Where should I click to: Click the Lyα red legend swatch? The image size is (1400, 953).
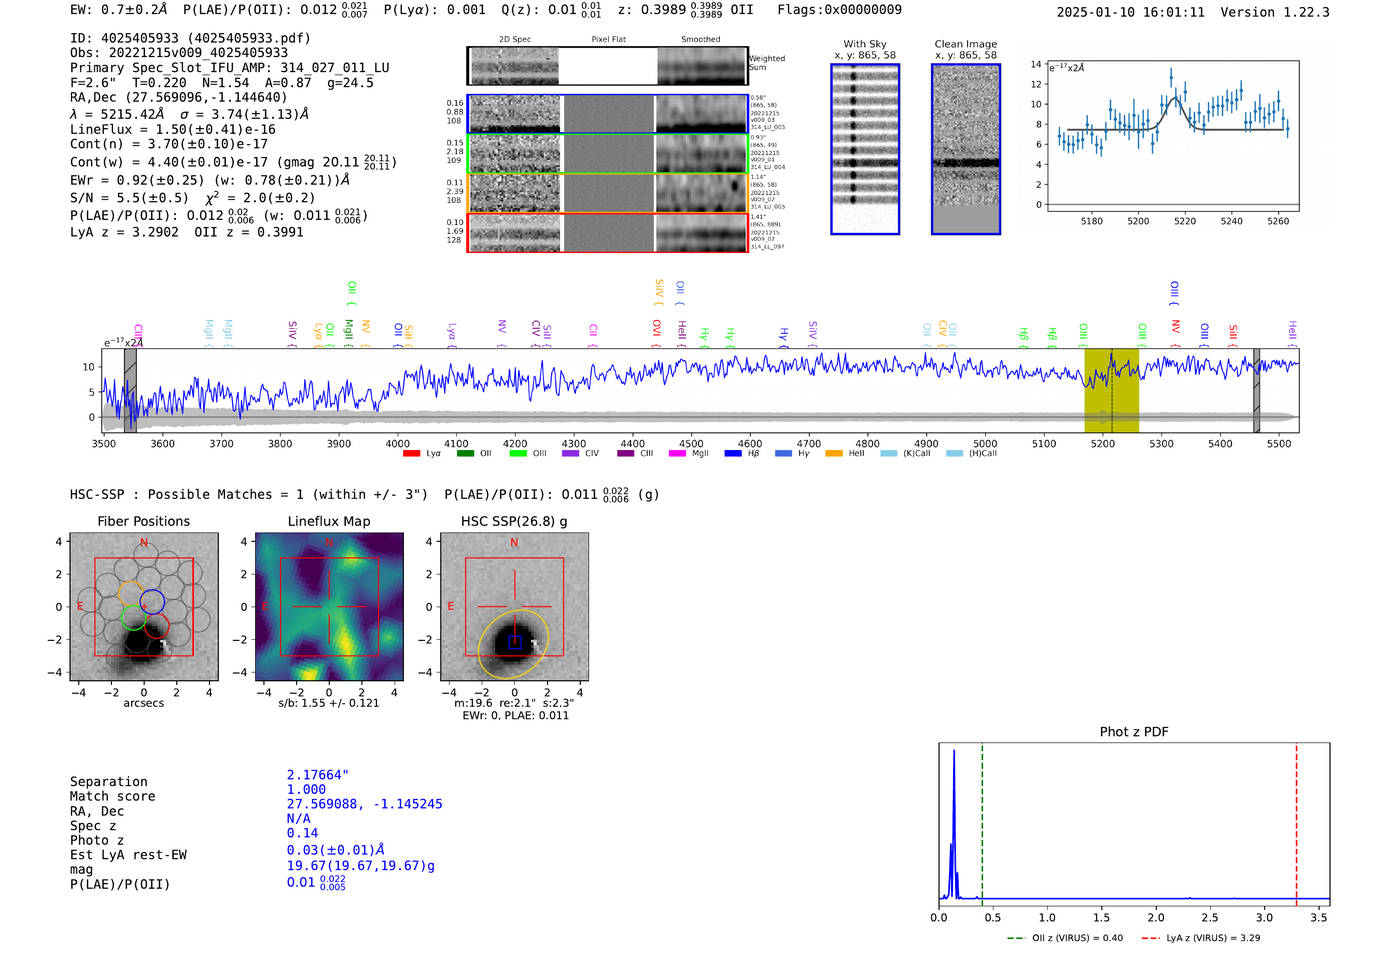coord(411,454)
